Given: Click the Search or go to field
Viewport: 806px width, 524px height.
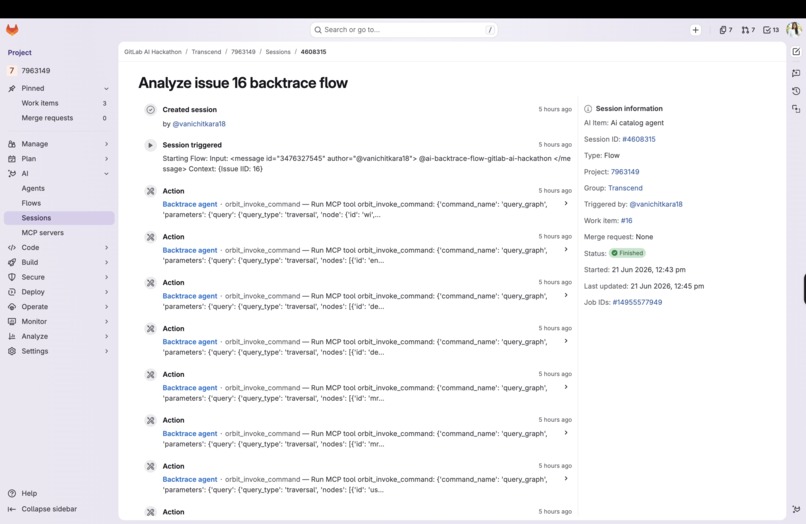Looking at the screenshot, I should (404, 30).
